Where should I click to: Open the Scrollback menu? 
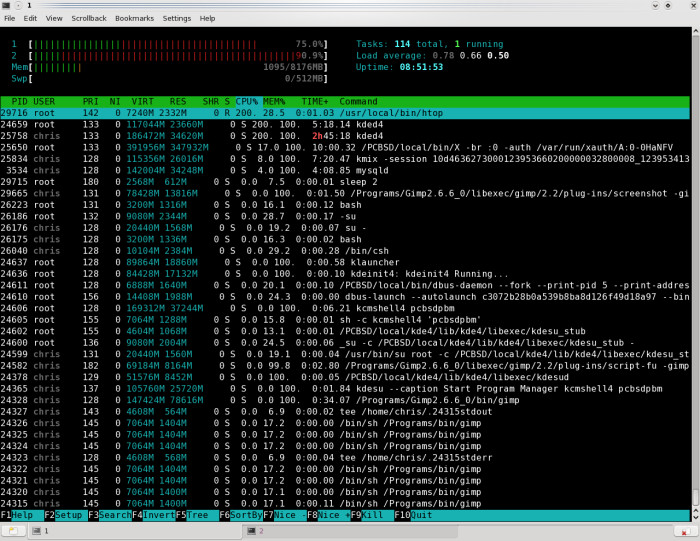point(89,18)
